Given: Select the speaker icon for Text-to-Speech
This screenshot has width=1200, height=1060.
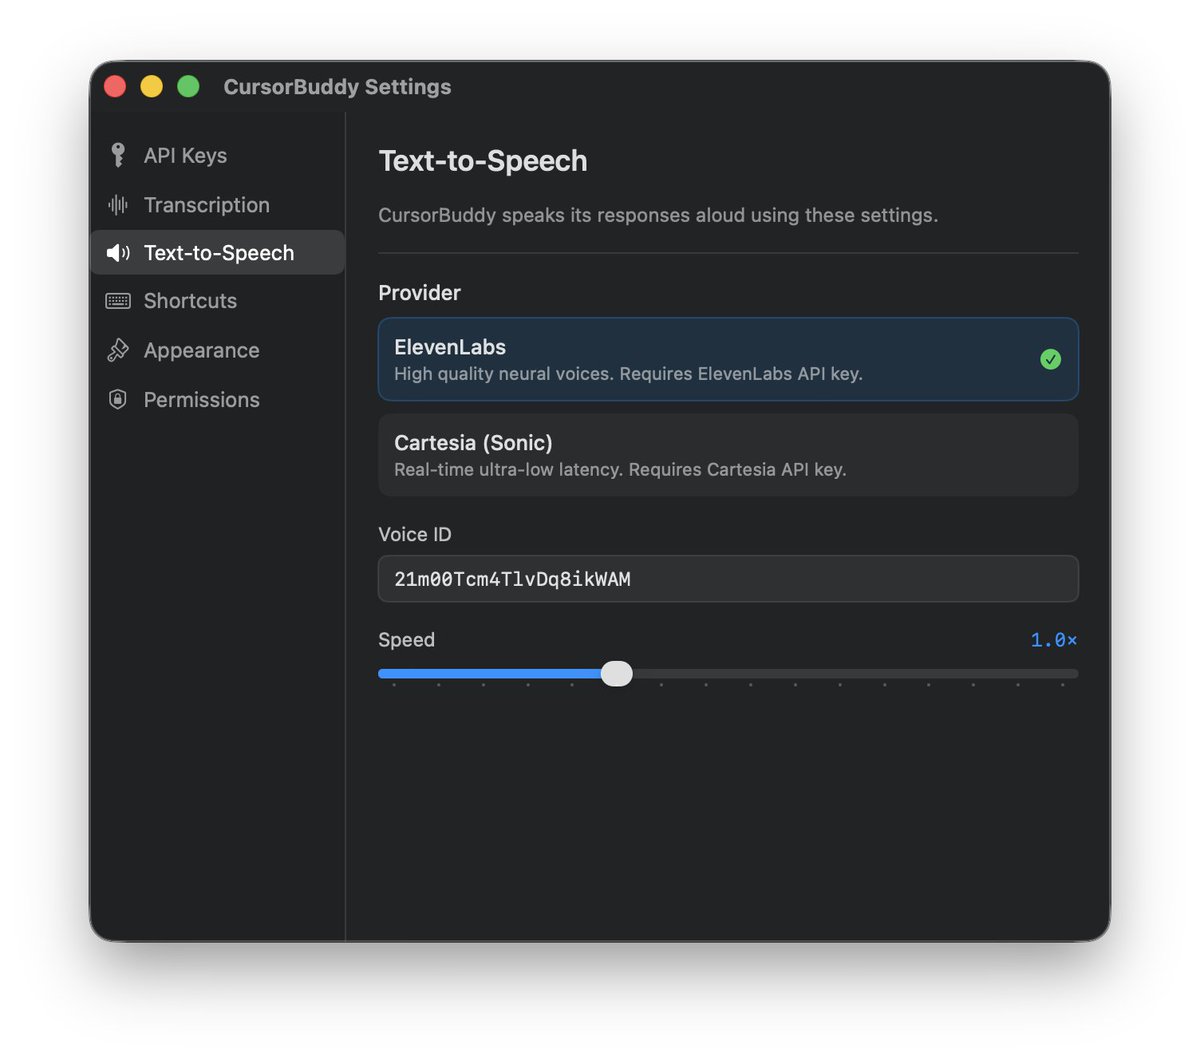Looking at the screenshot, I should 117,253.
